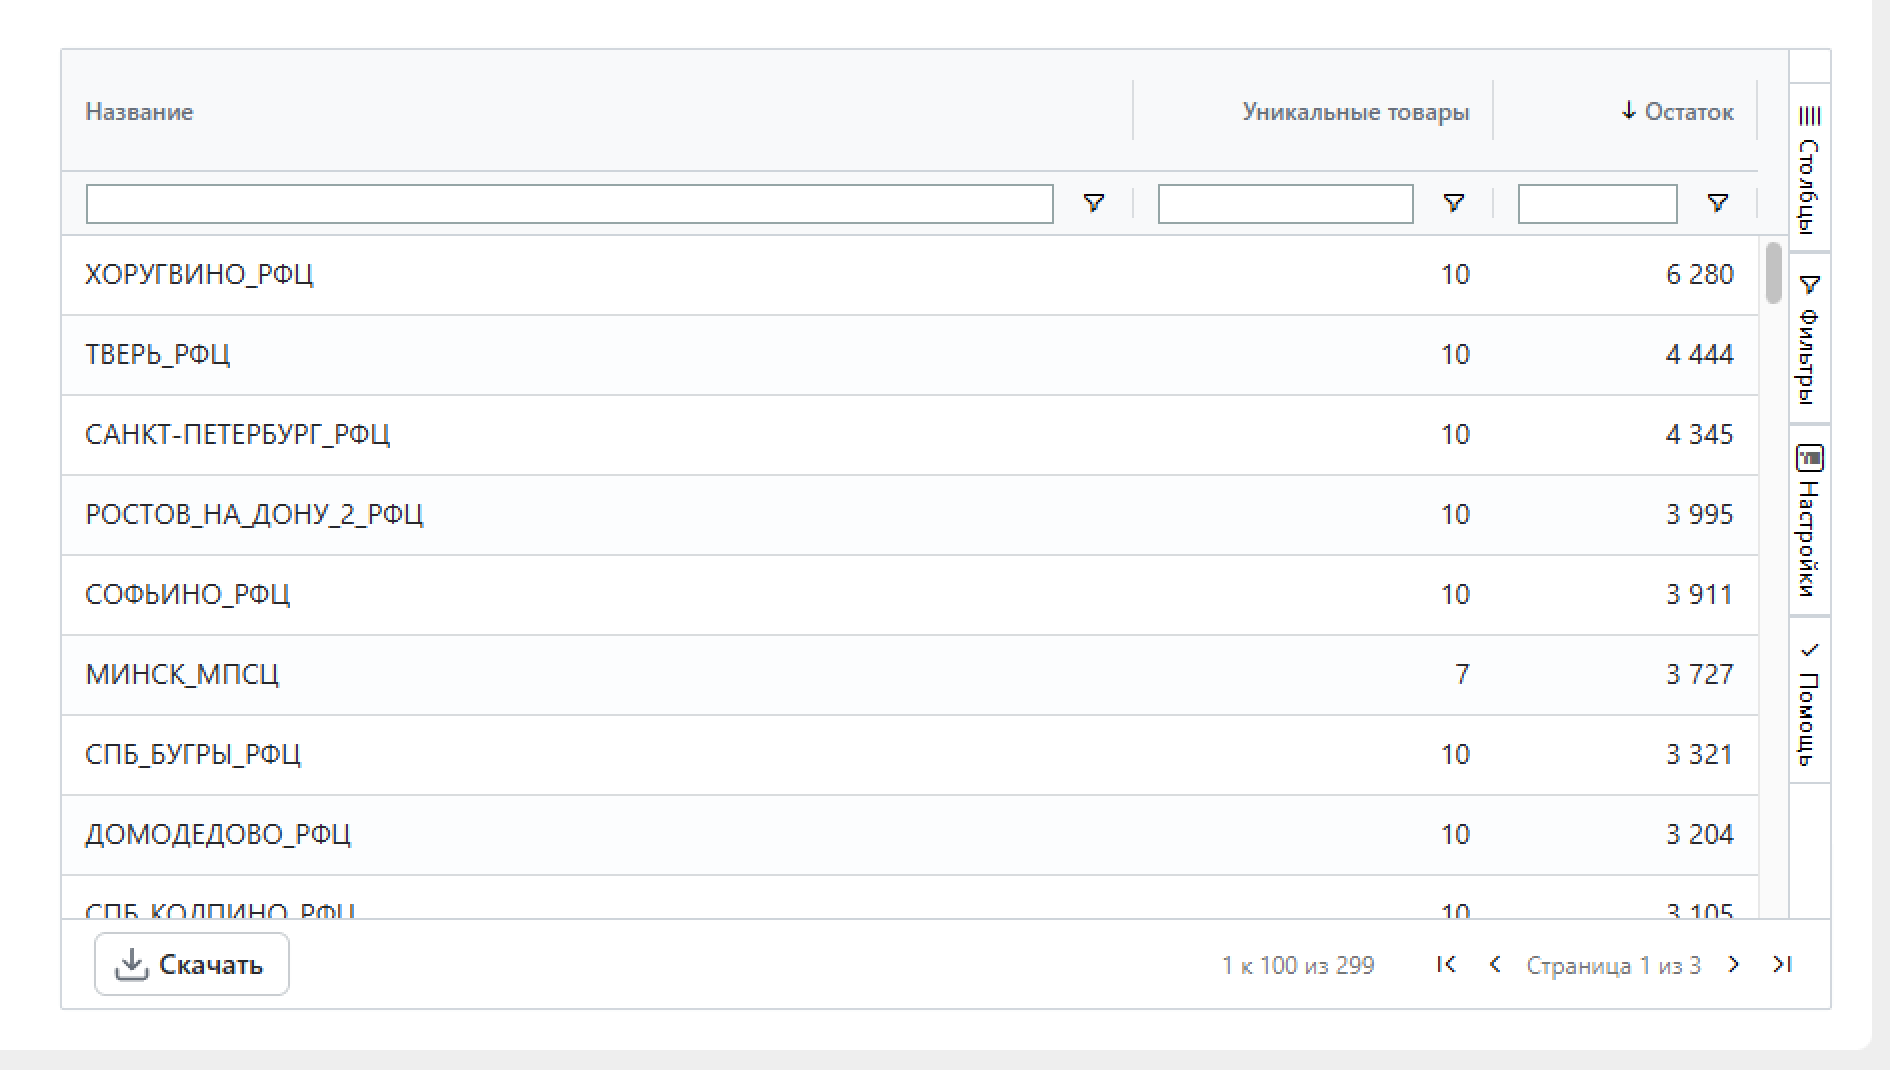This screenshot has height=1070, width=1890.
Task: Click the table's vertical scrollbar thumb
Action: (1774, 272)
